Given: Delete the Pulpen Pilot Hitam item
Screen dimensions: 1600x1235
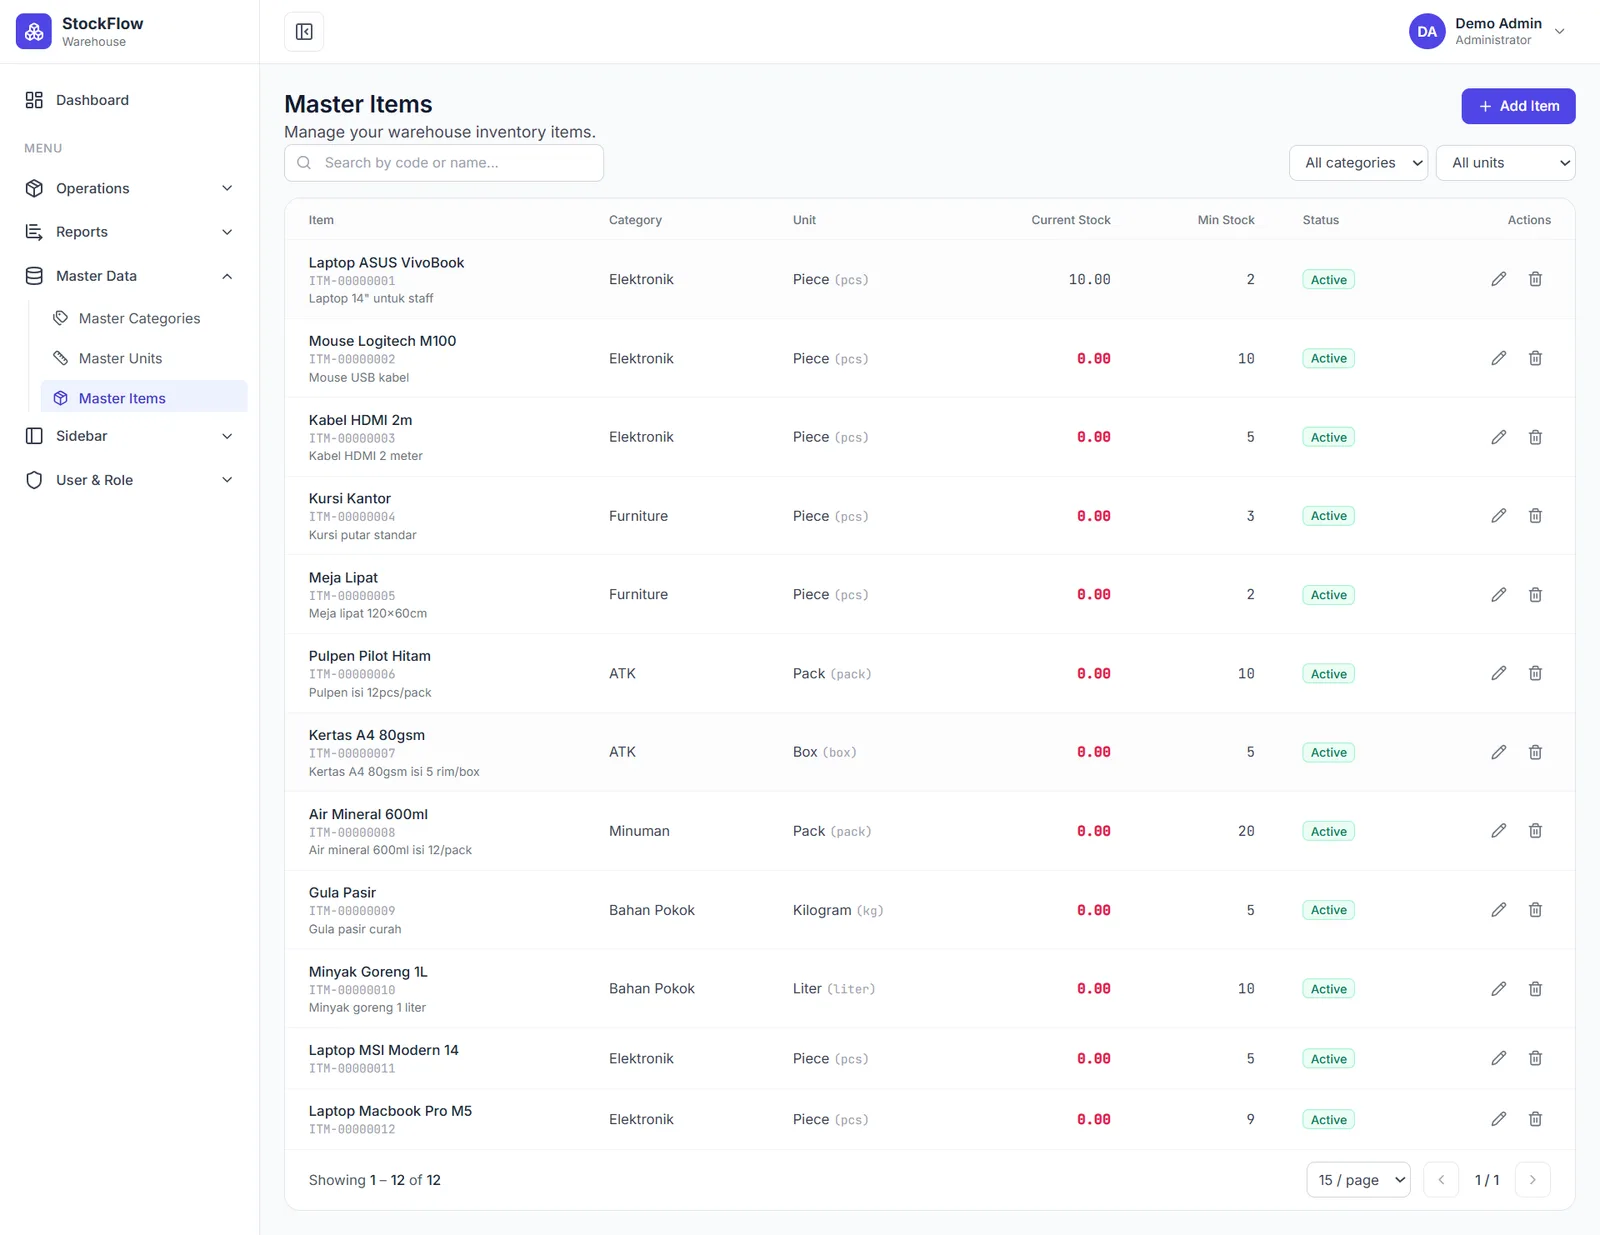Looking at the screenshot, I should 1535,673.
